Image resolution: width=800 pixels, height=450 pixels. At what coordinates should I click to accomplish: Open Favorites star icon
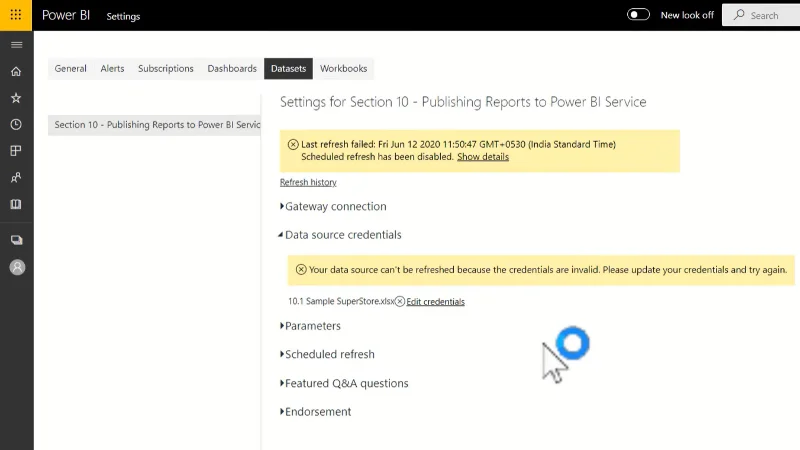pos(16,98)
